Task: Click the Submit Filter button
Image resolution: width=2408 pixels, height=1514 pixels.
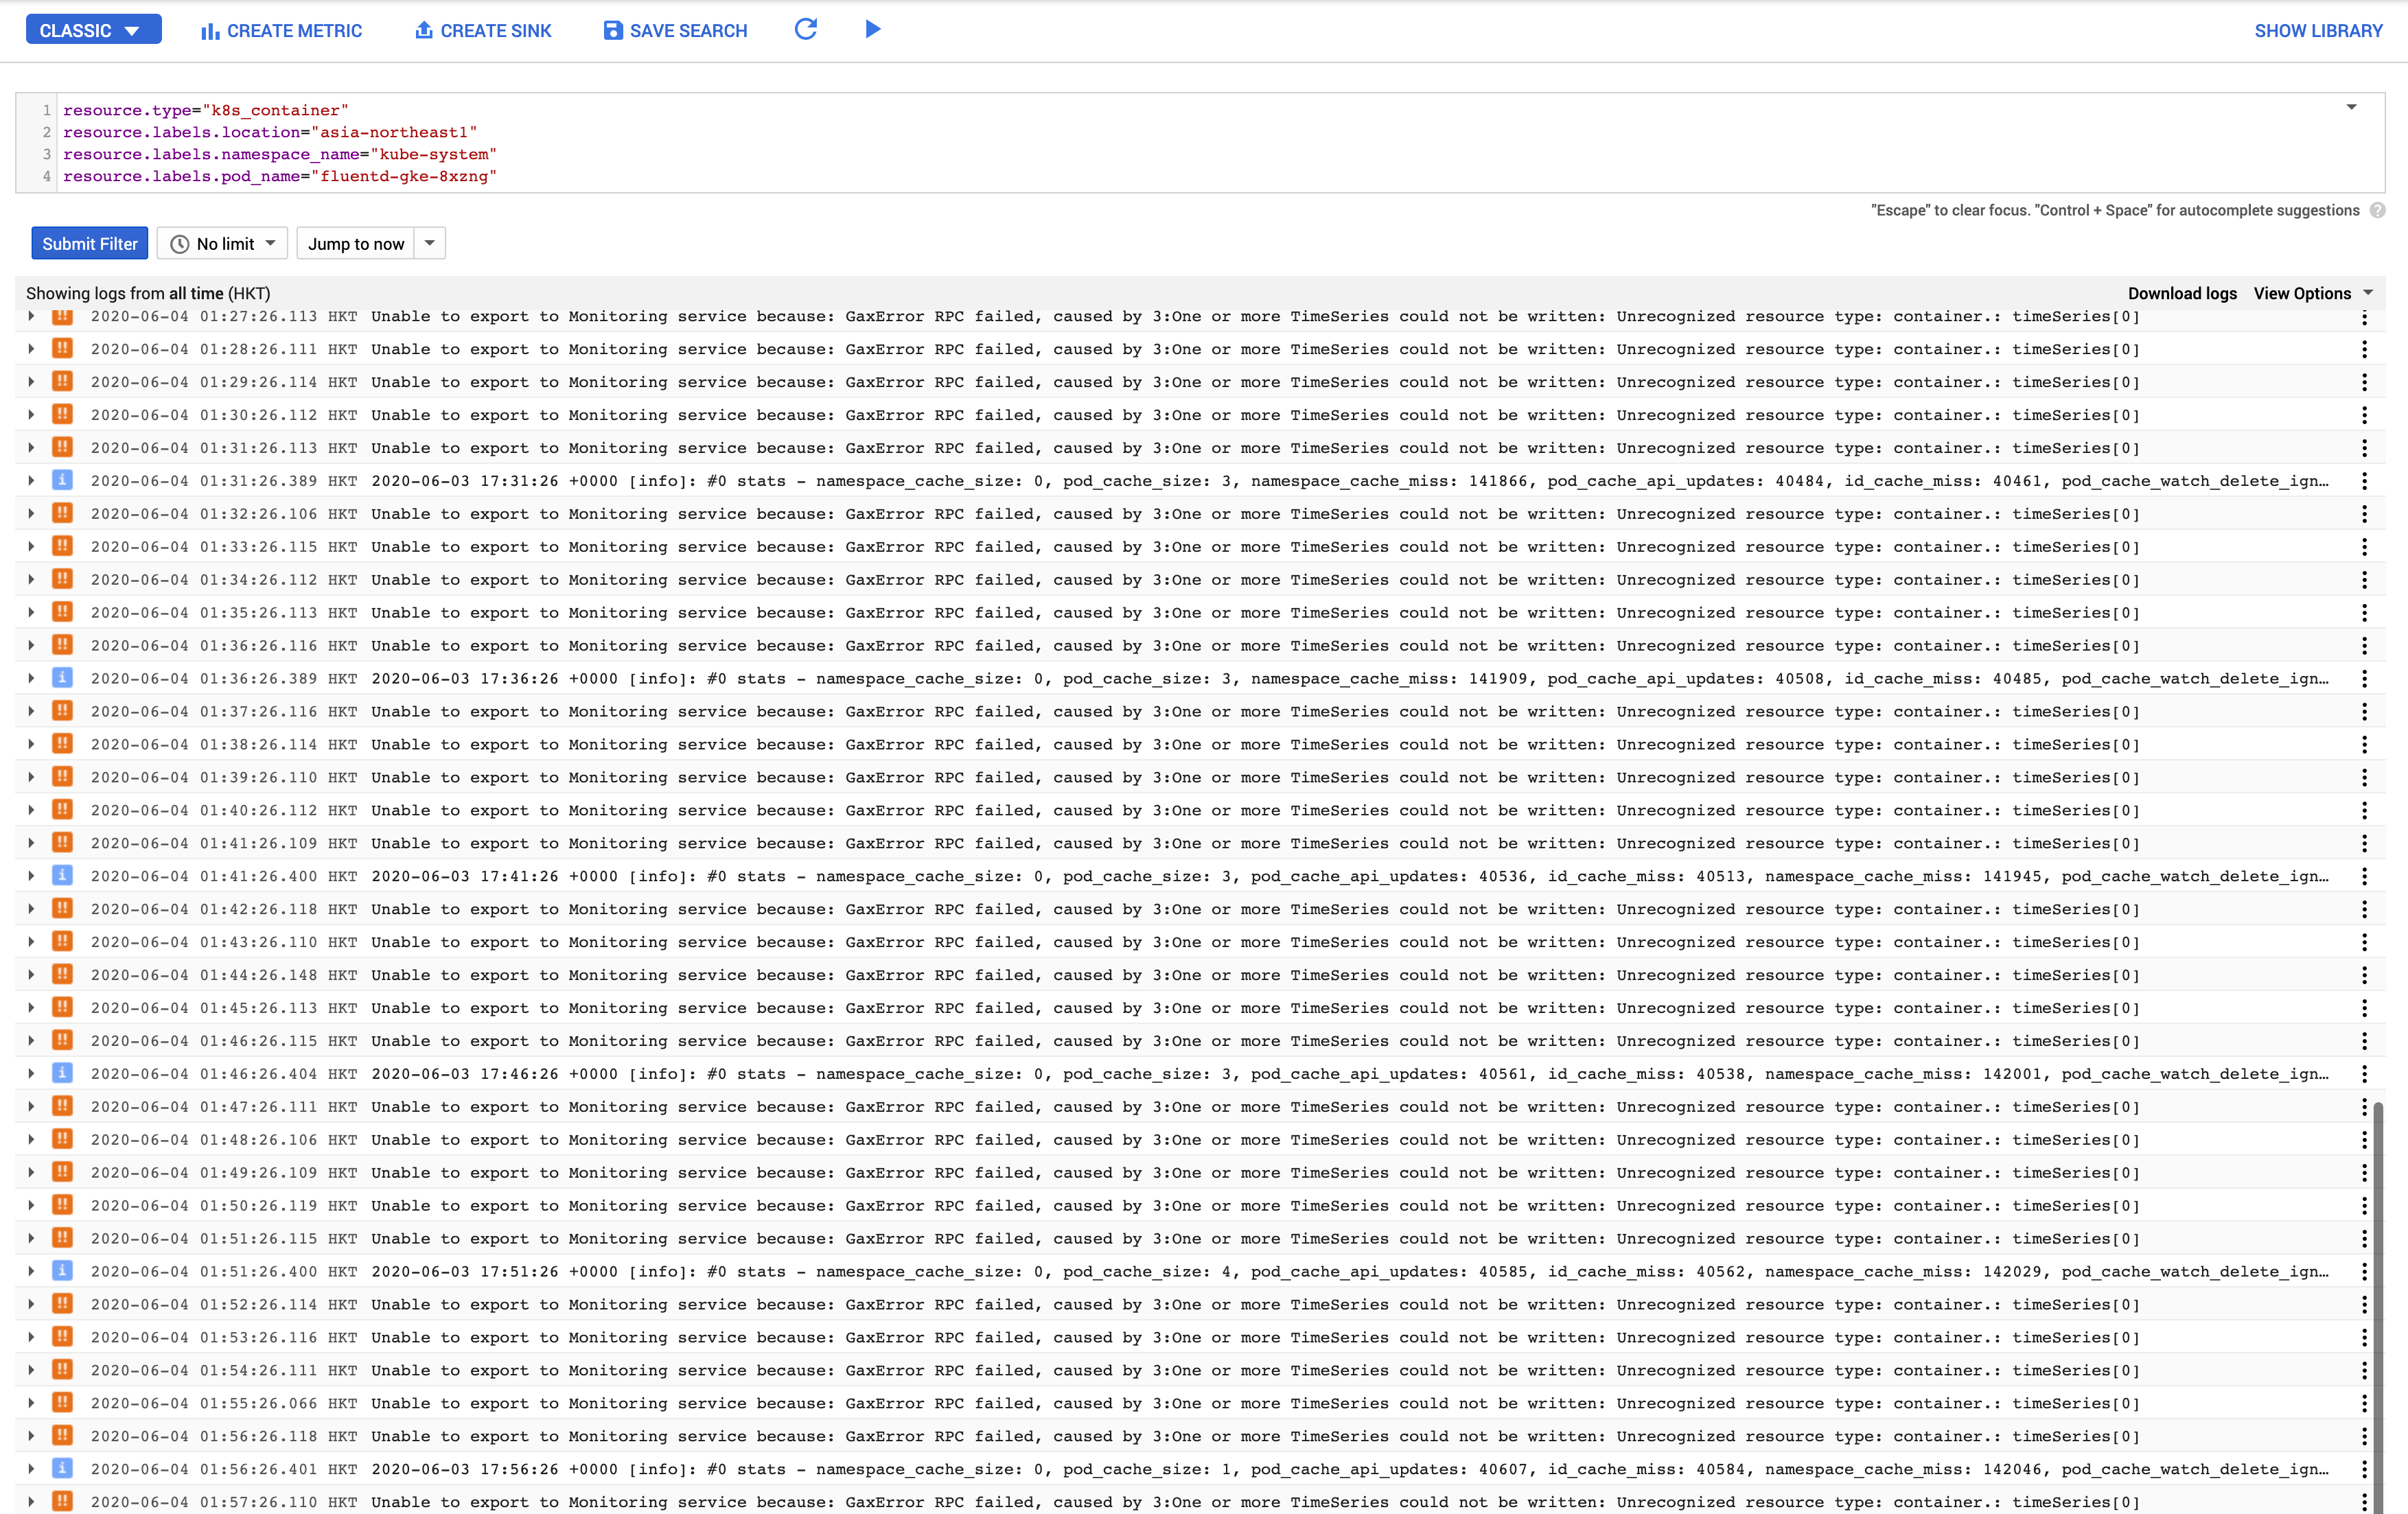Action: pyautogui.click(x=89, y=243)
